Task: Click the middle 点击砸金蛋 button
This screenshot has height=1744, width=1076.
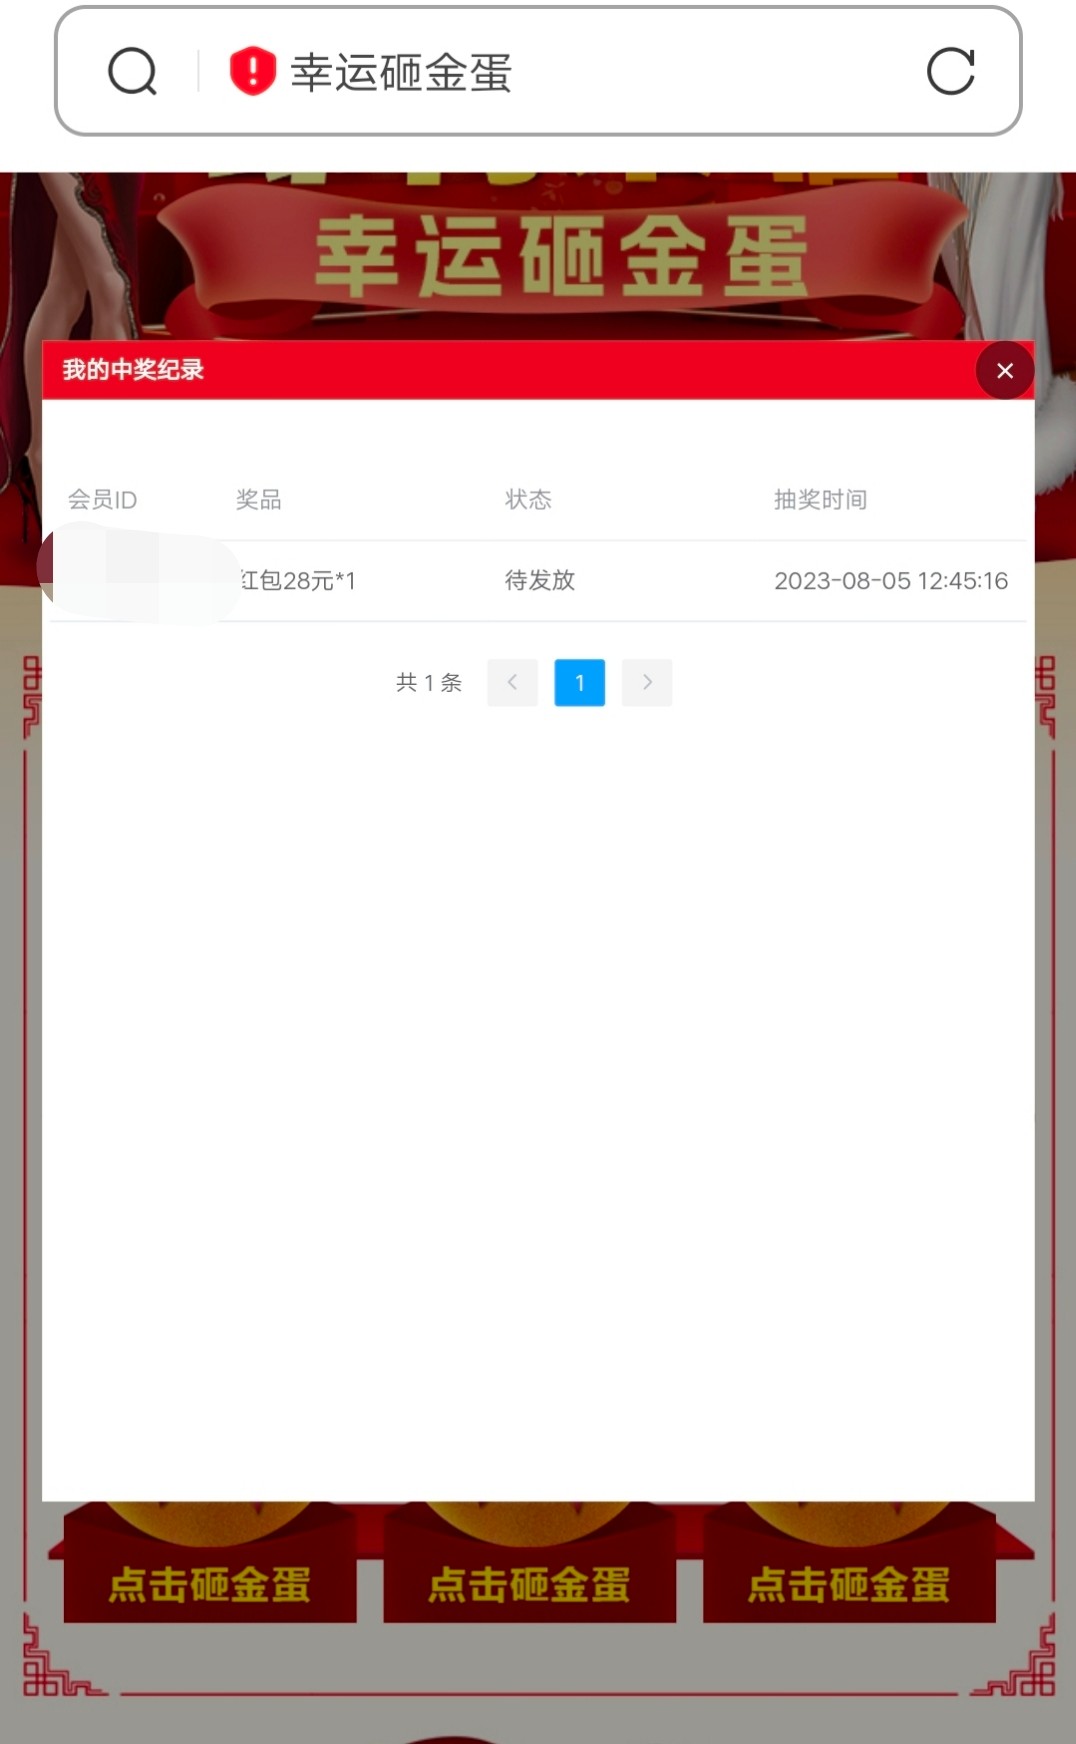Action: click(x=529, y=1584)
